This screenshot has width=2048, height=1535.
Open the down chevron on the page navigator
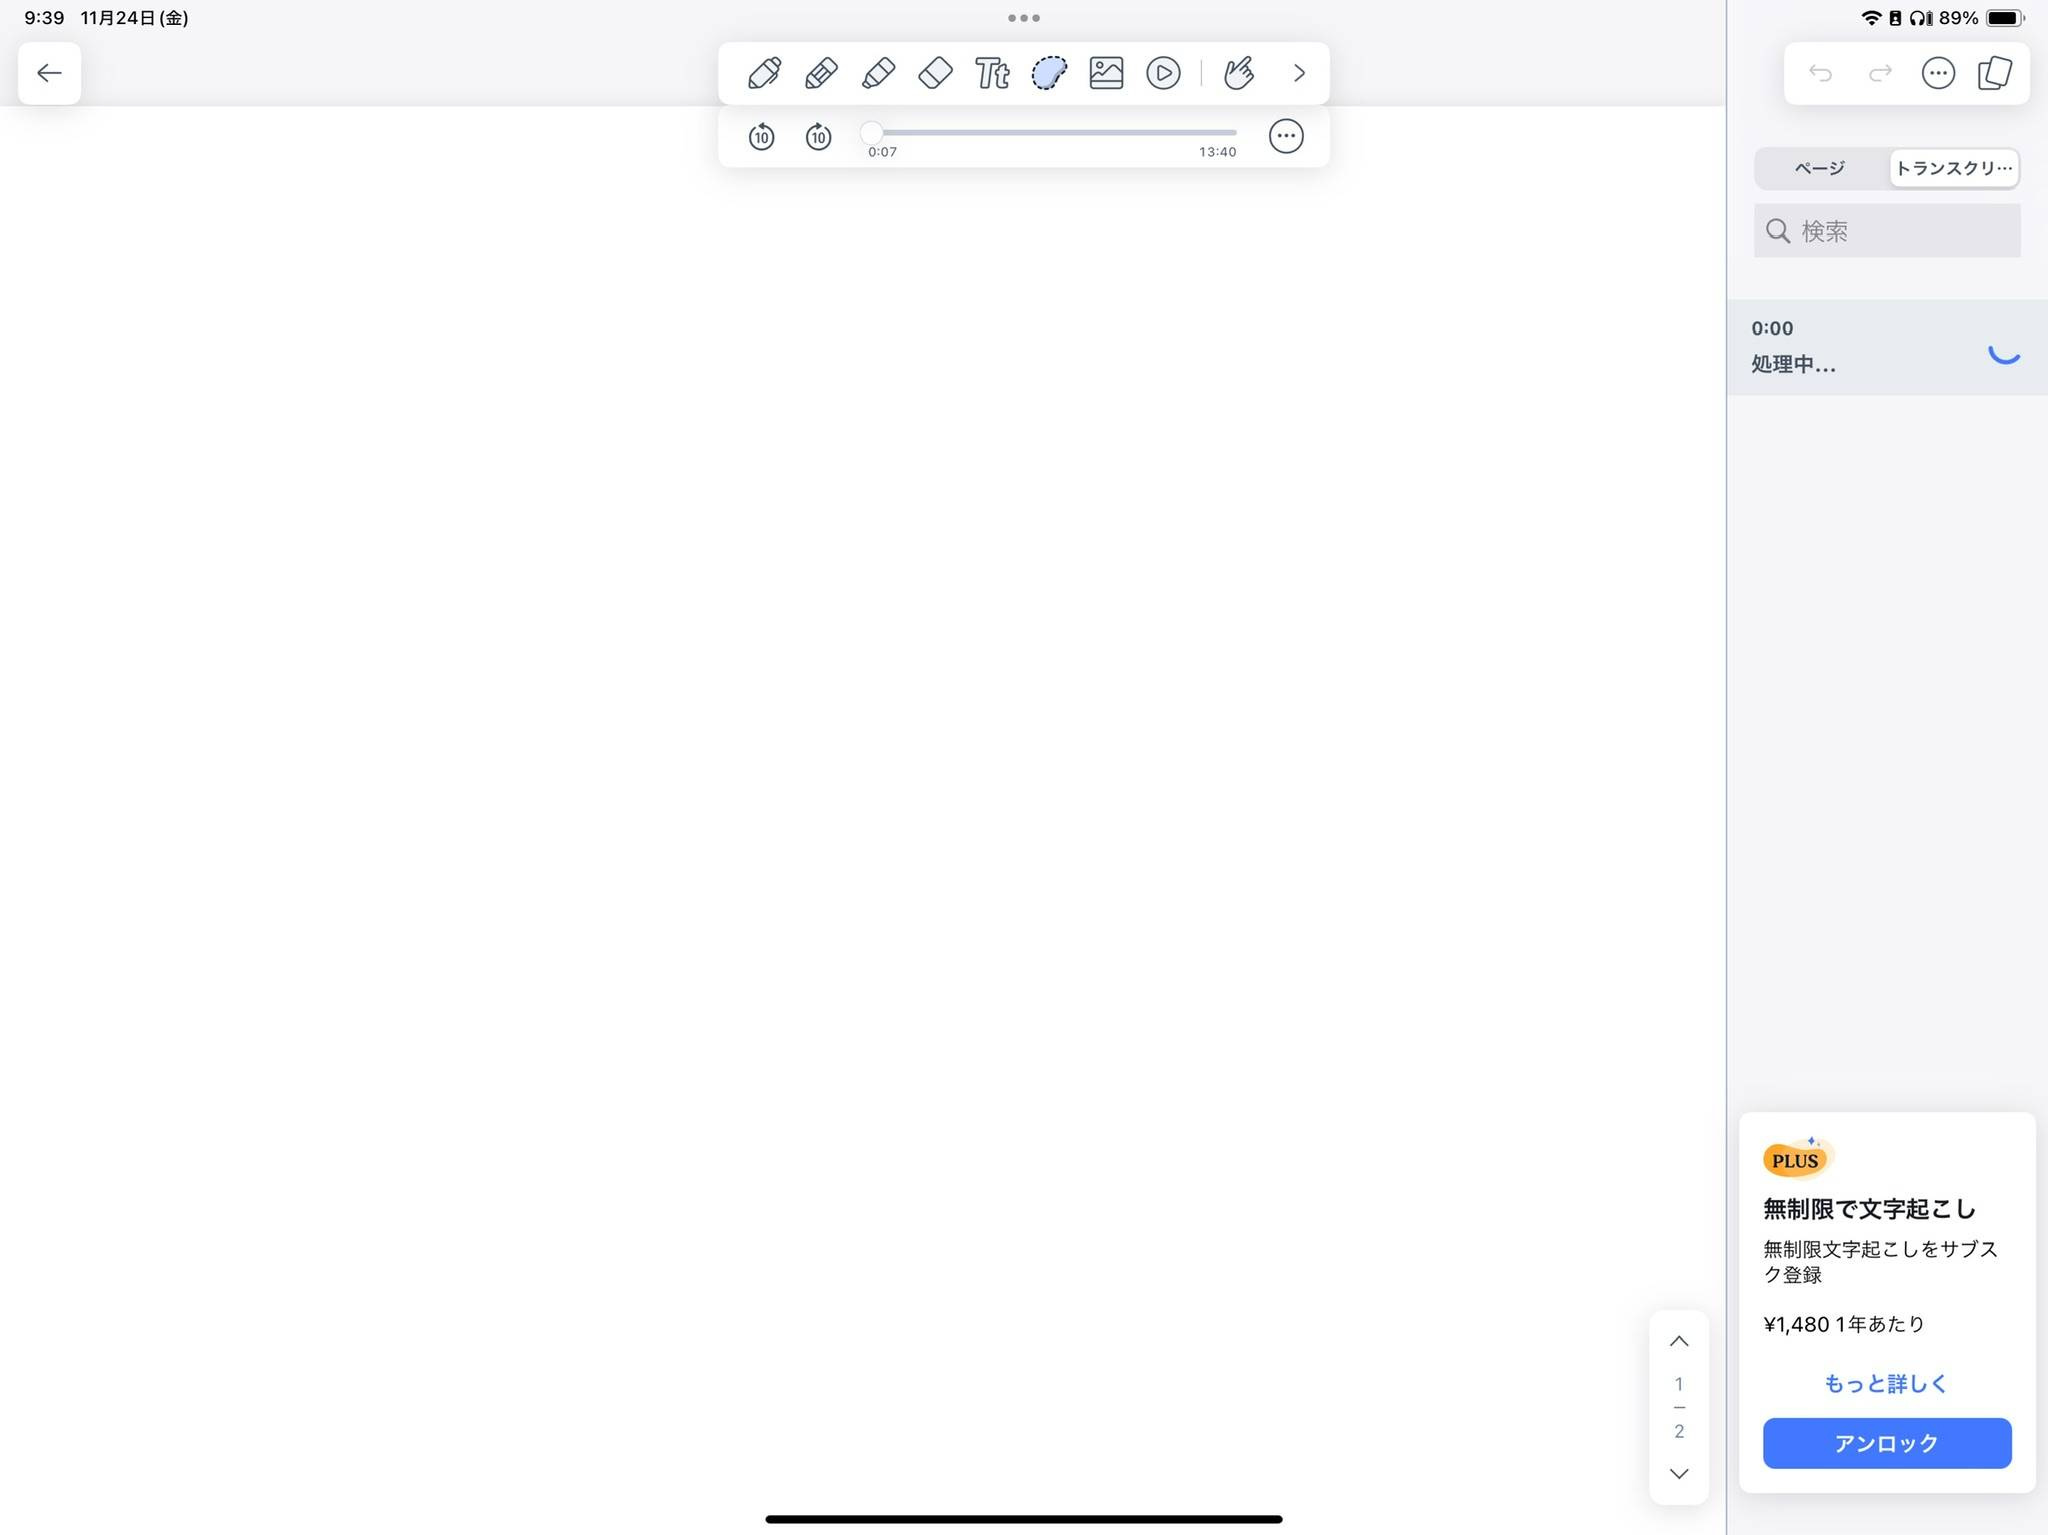click(x=1678, y=1473)
